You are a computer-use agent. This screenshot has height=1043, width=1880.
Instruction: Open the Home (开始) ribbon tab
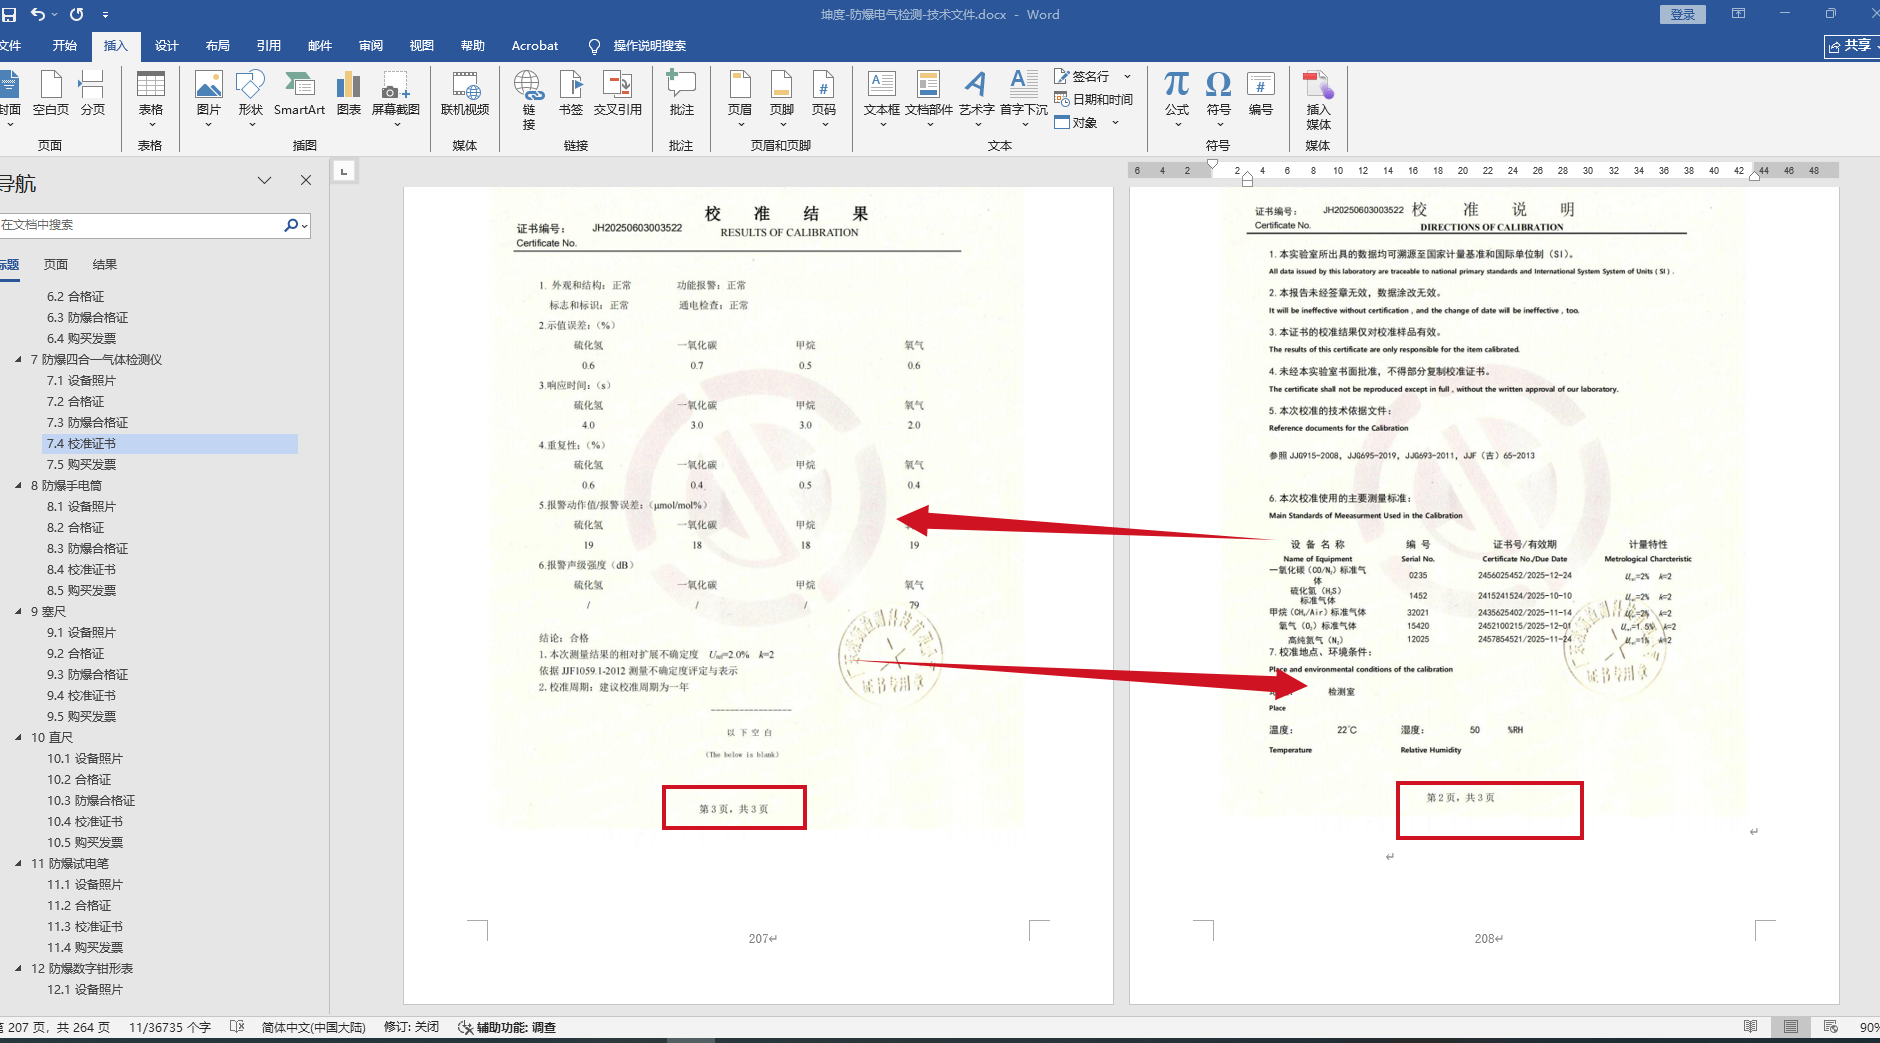click(65, 46)
